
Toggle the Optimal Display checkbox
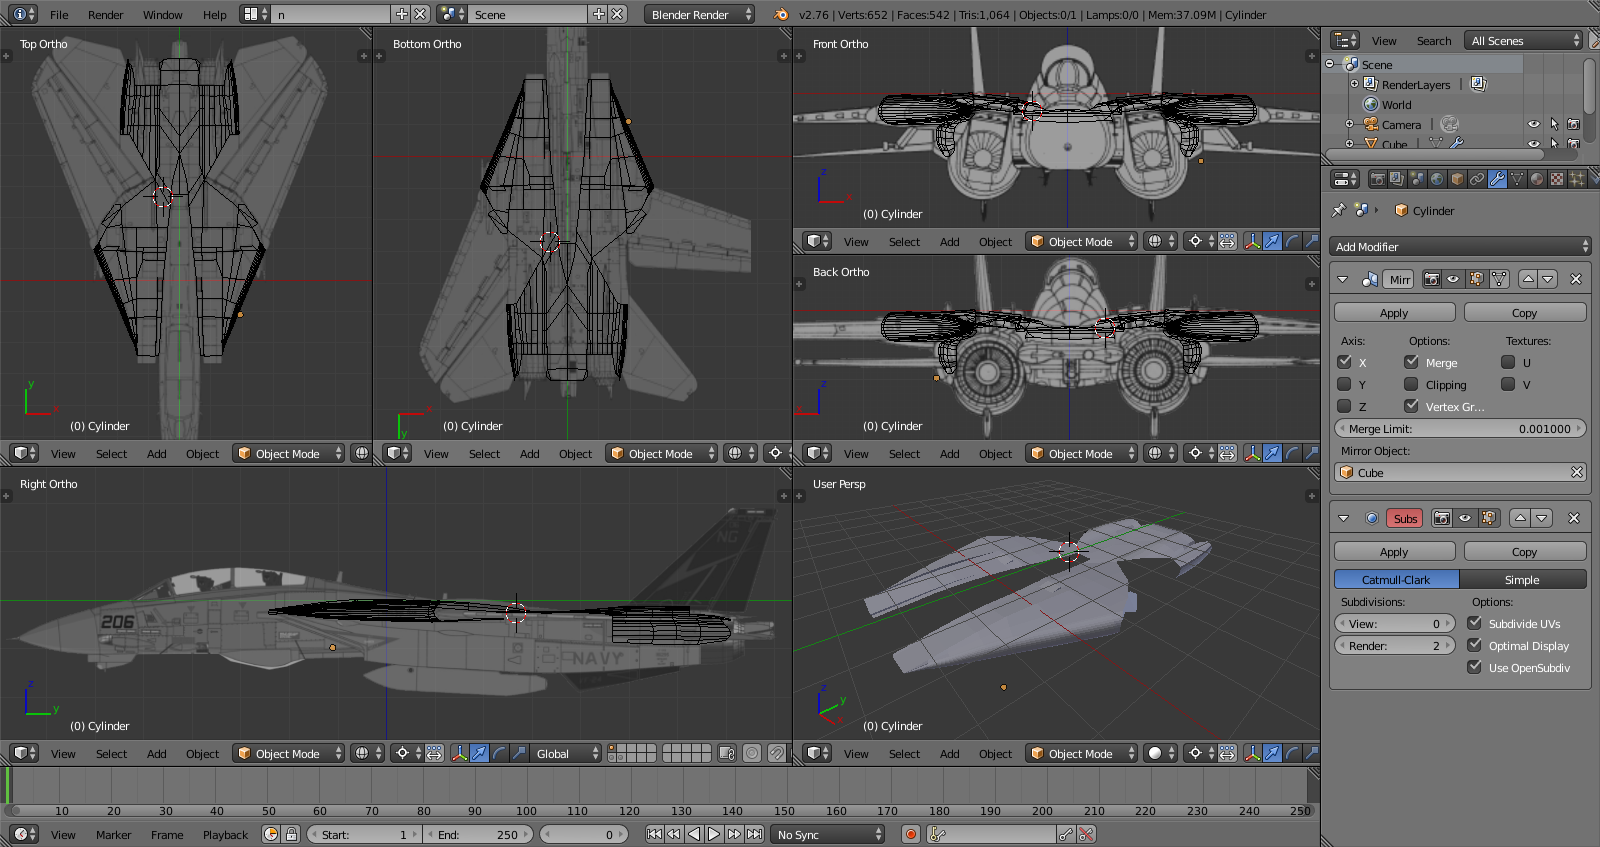[x=1474, y=645]
